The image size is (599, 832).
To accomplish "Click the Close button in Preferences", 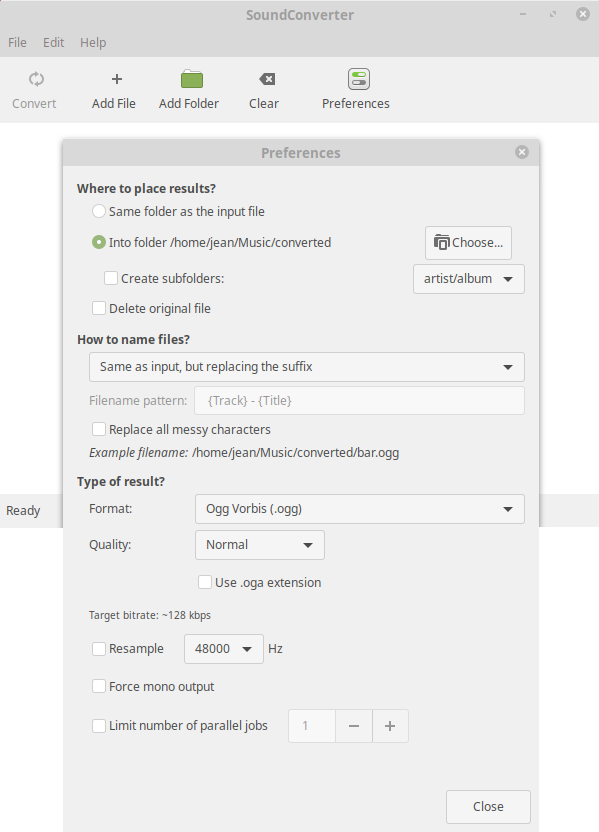I will click(x=488, y=807).
